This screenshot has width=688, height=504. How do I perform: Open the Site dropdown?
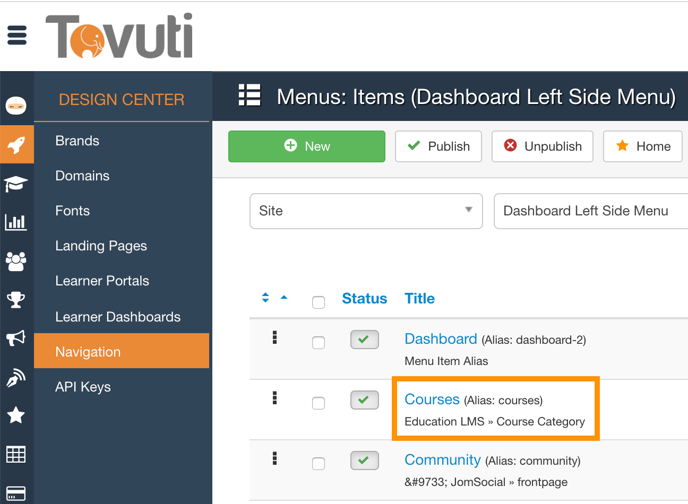pyautogui.click(x=365, y=211)
